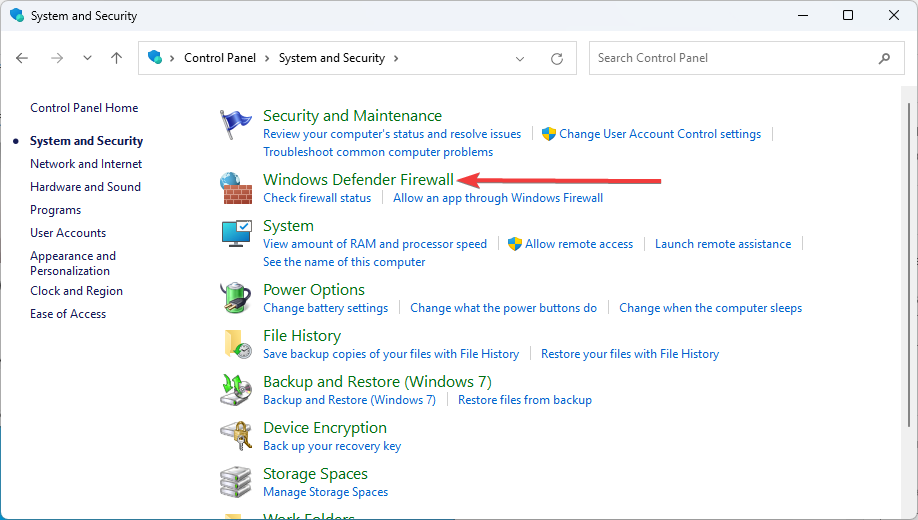This screenshot has width=918, height=520.
Task: Save backup copies of your files with File History
Action: coord(391,354)
